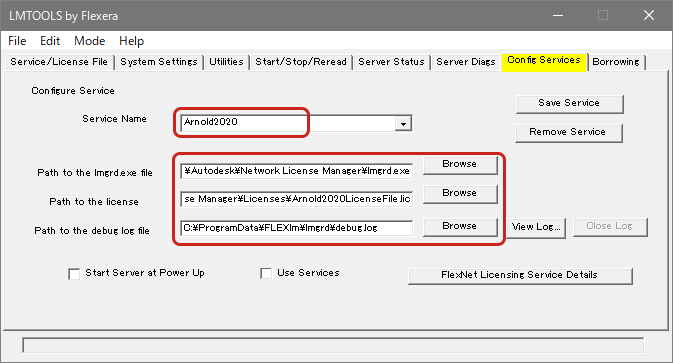The image size is (673, 363).
Task: Open the Edit menu
Action: point(50,41)
